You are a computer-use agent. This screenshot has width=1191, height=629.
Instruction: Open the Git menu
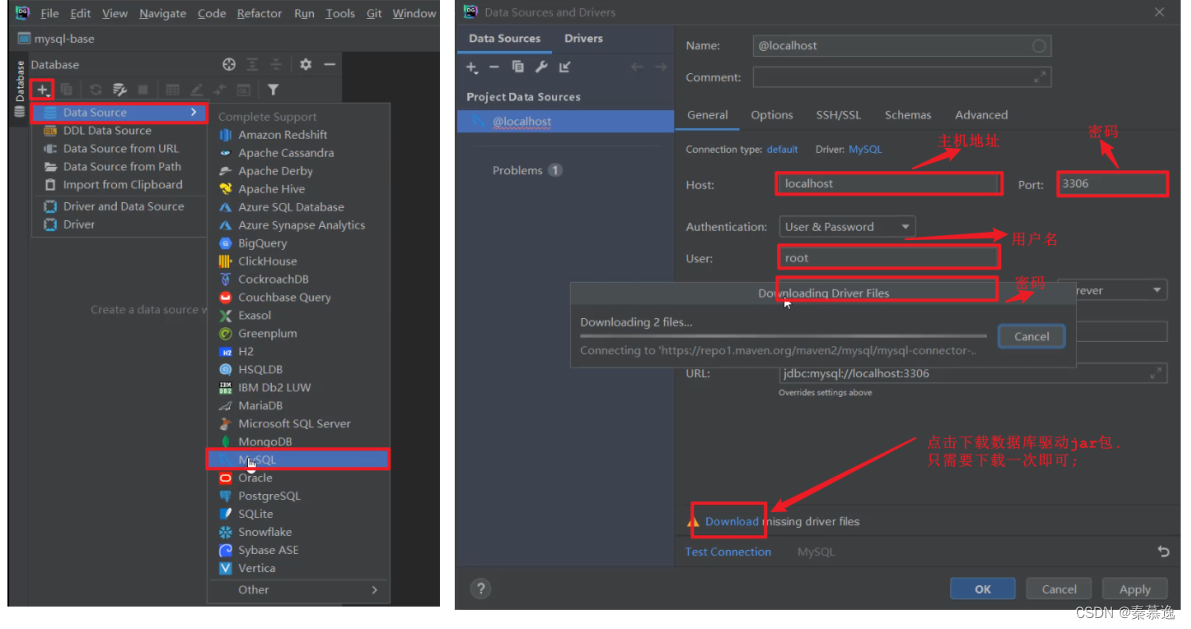point(374,14)
